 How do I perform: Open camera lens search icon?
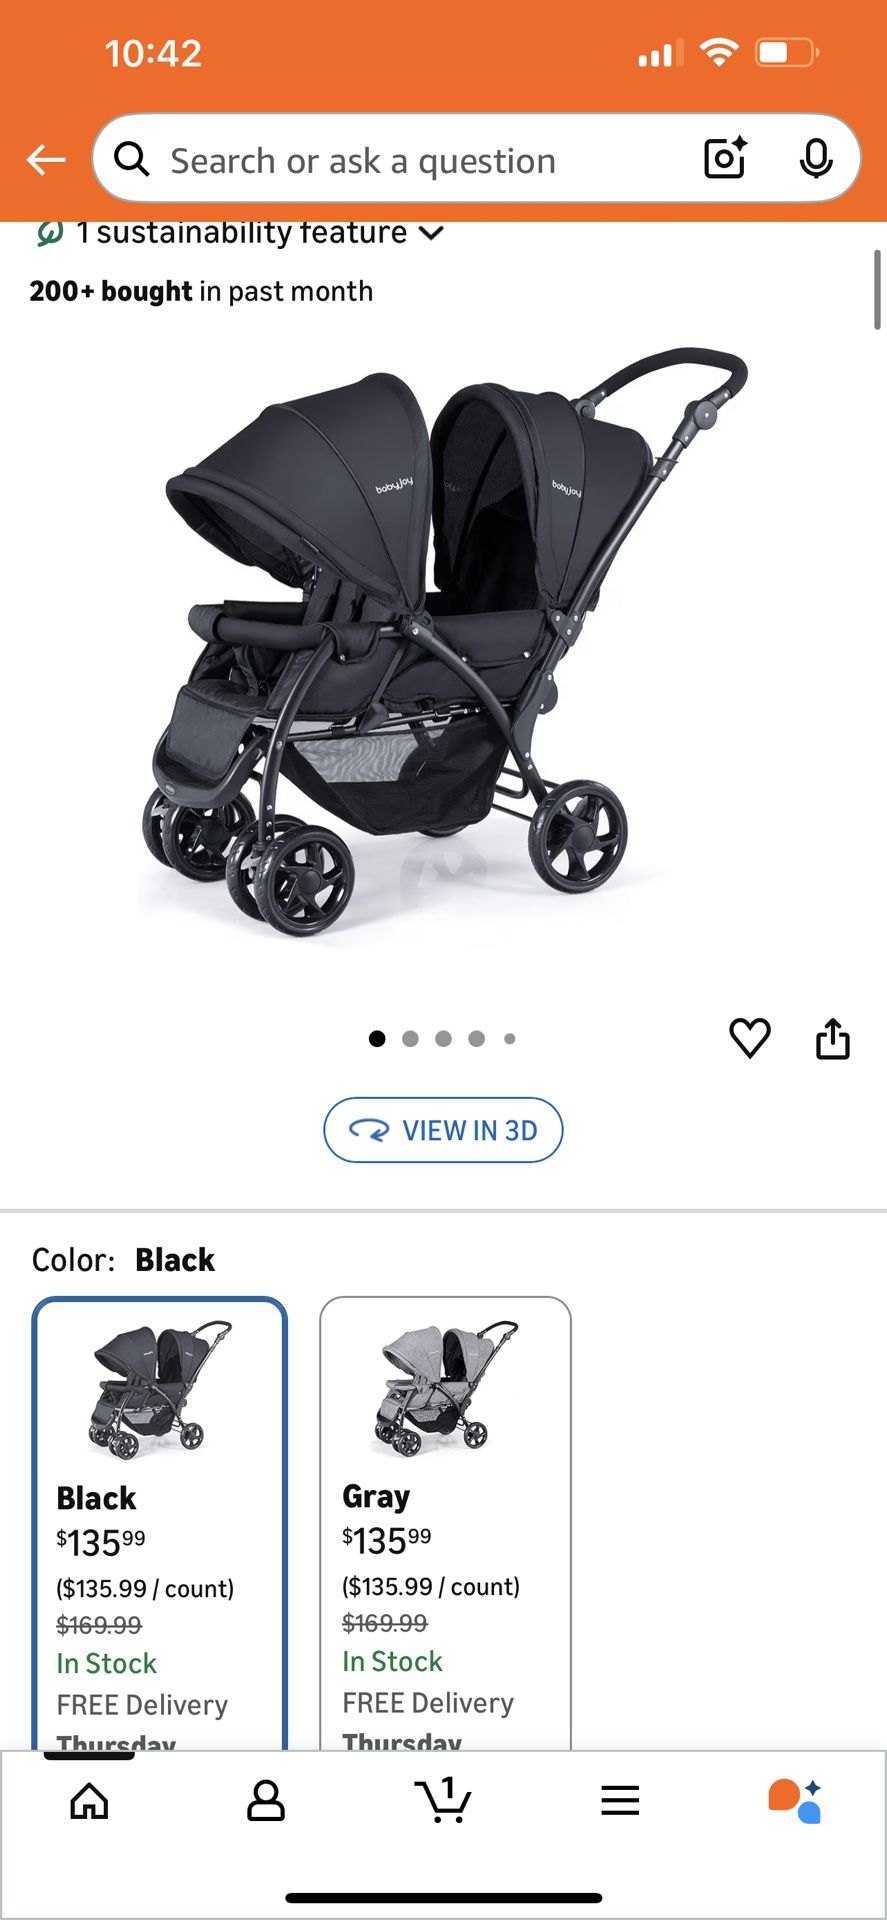click(x=725, y=158)
